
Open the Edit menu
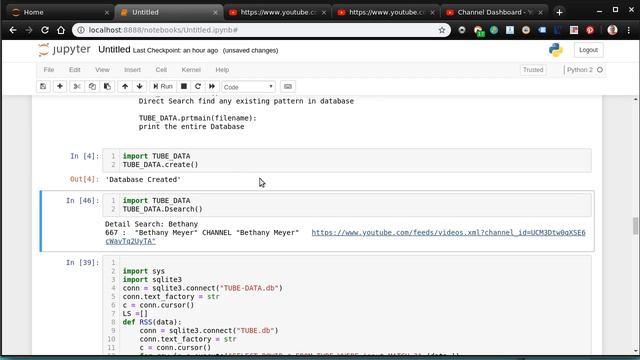75,70
